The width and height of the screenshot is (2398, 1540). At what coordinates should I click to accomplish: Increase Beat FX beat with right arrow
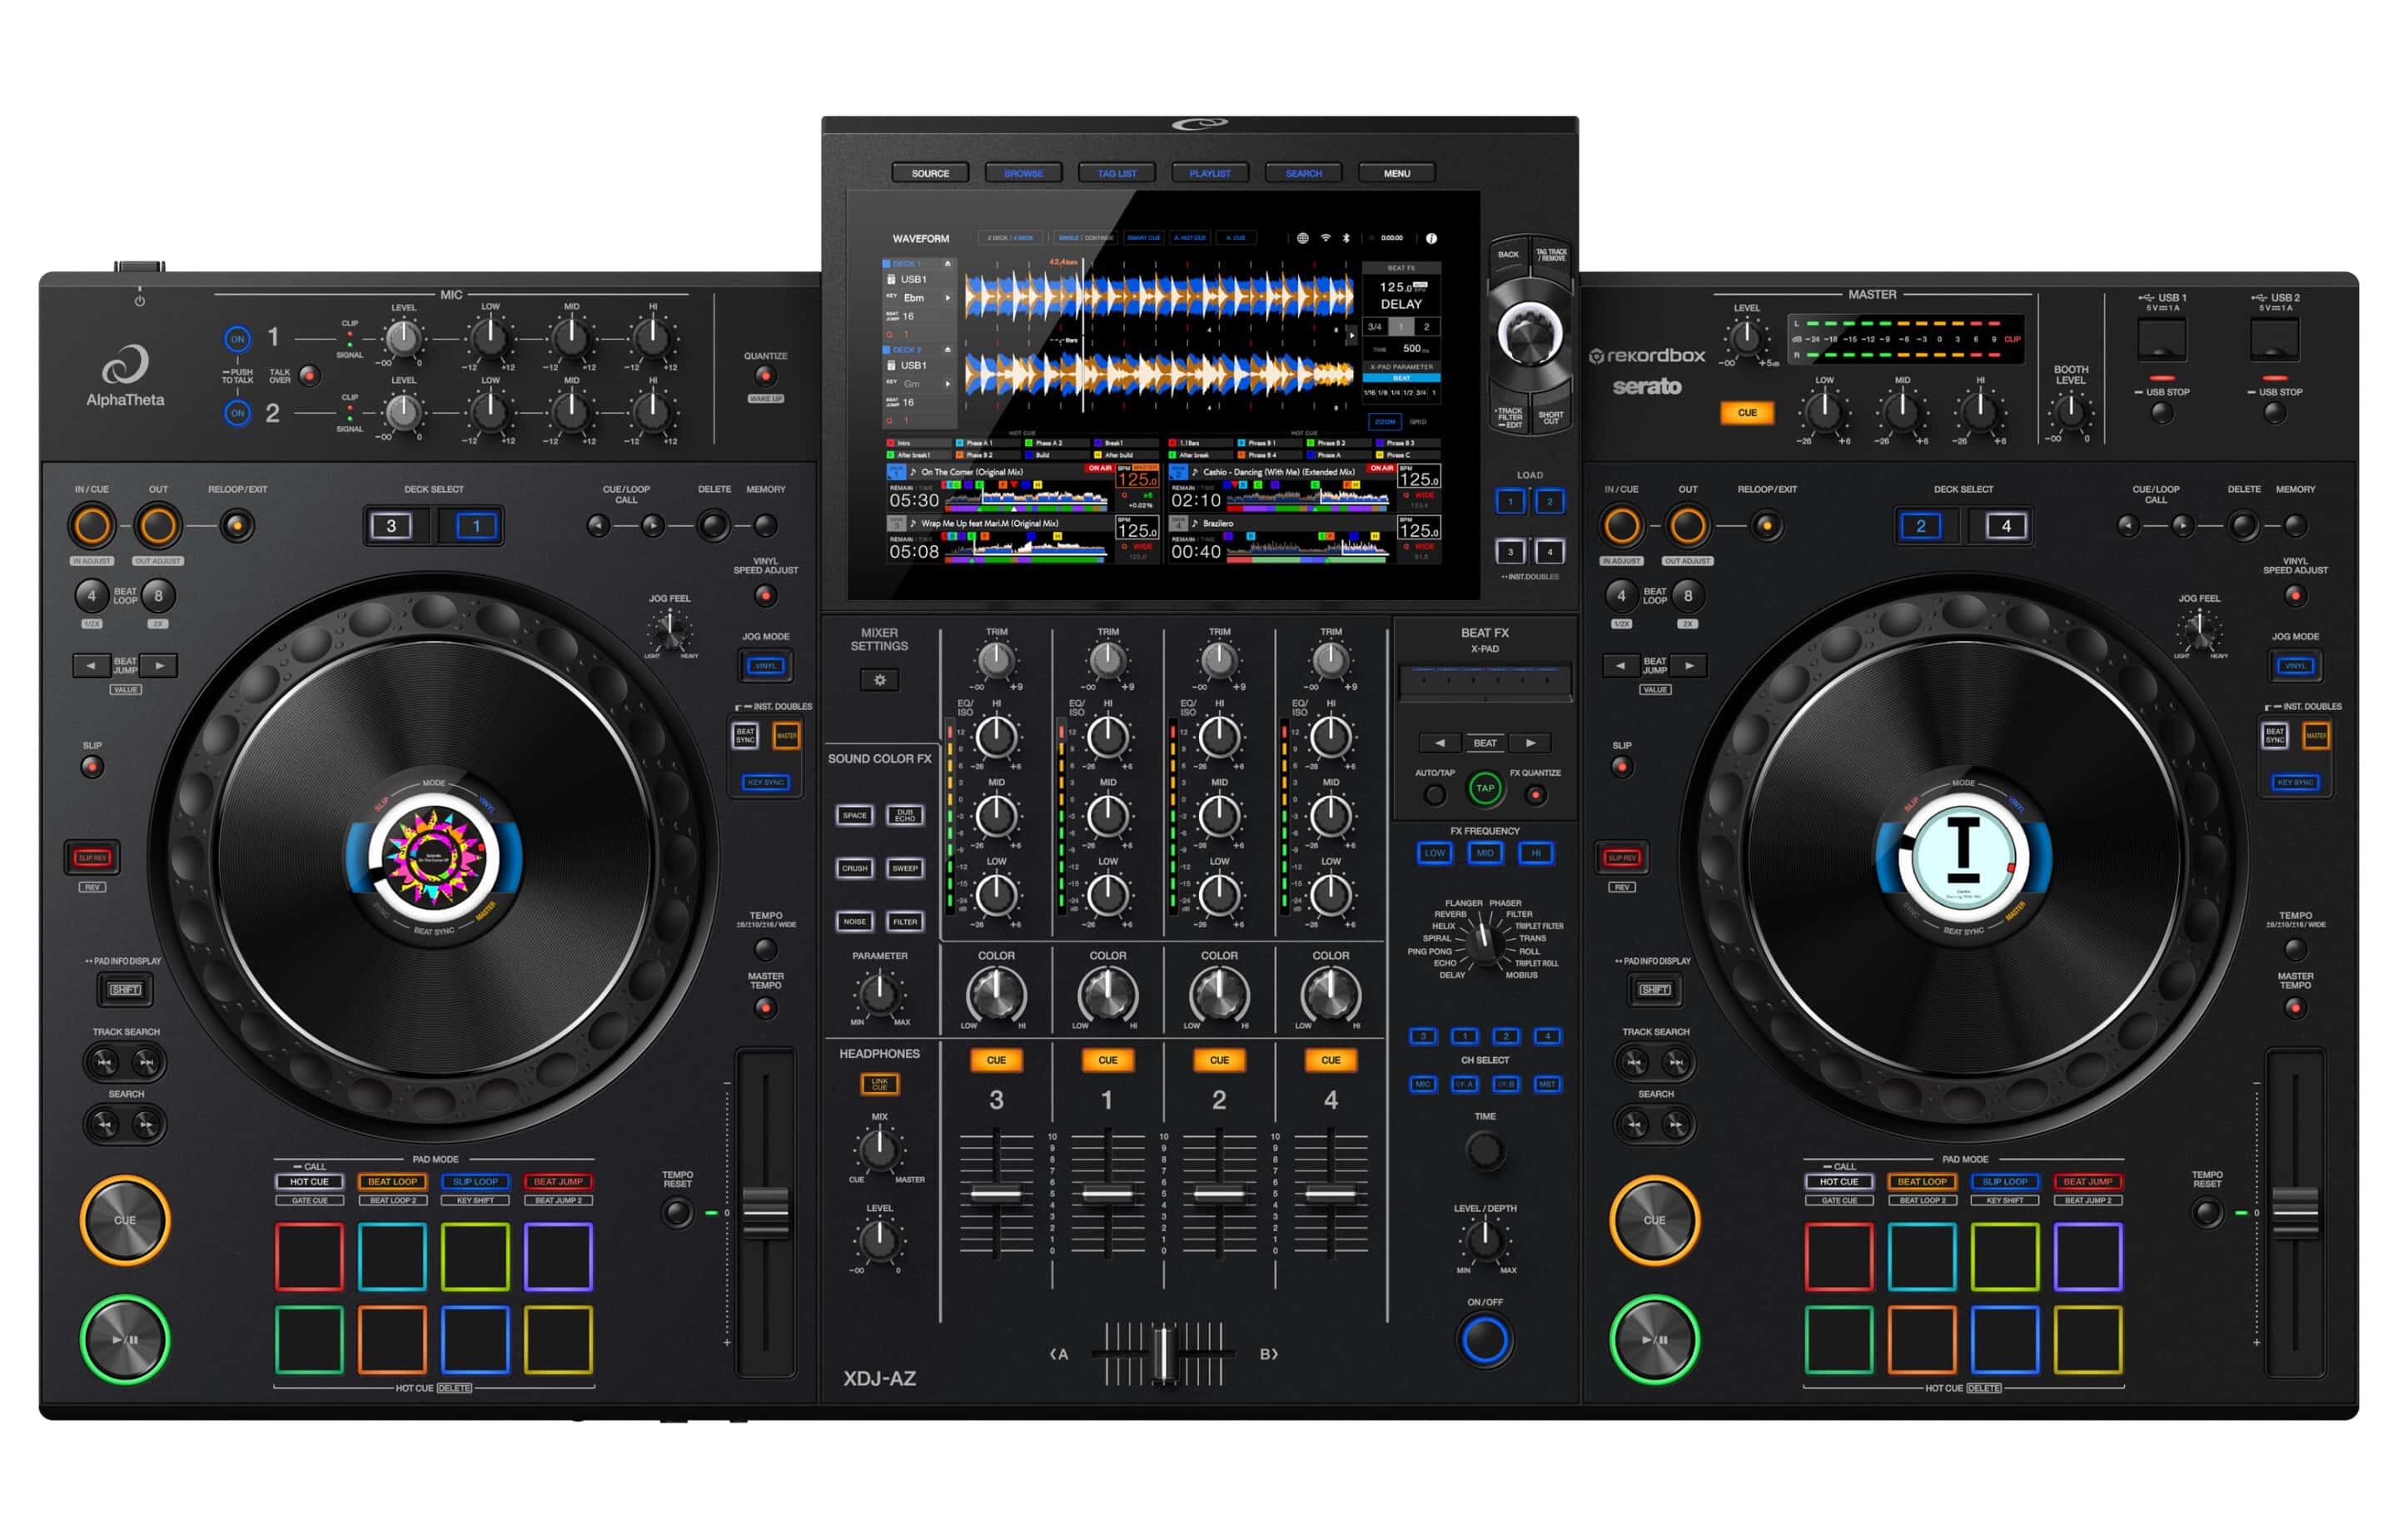(x=1530, y=743)
